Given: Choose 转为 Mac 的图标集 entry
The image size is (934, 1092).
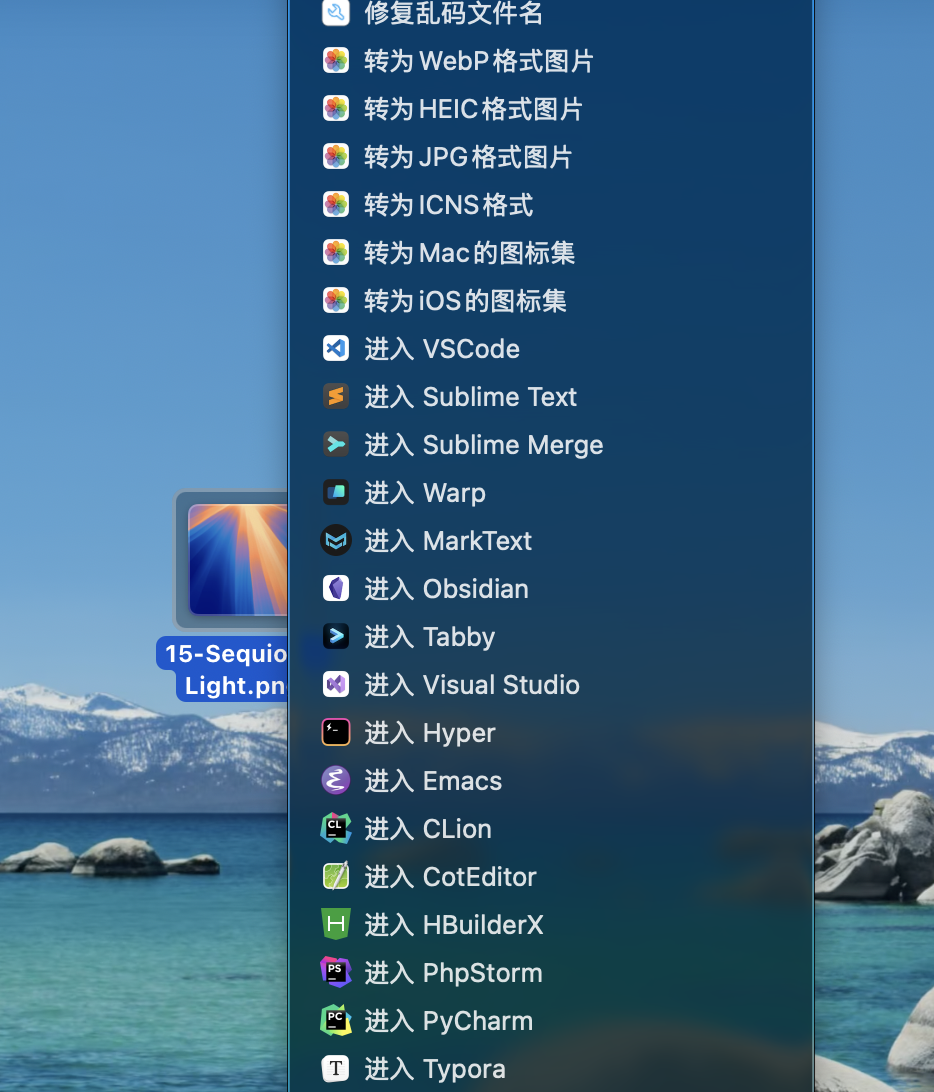Looking at the screenshot, I should [x=469, y=253].
